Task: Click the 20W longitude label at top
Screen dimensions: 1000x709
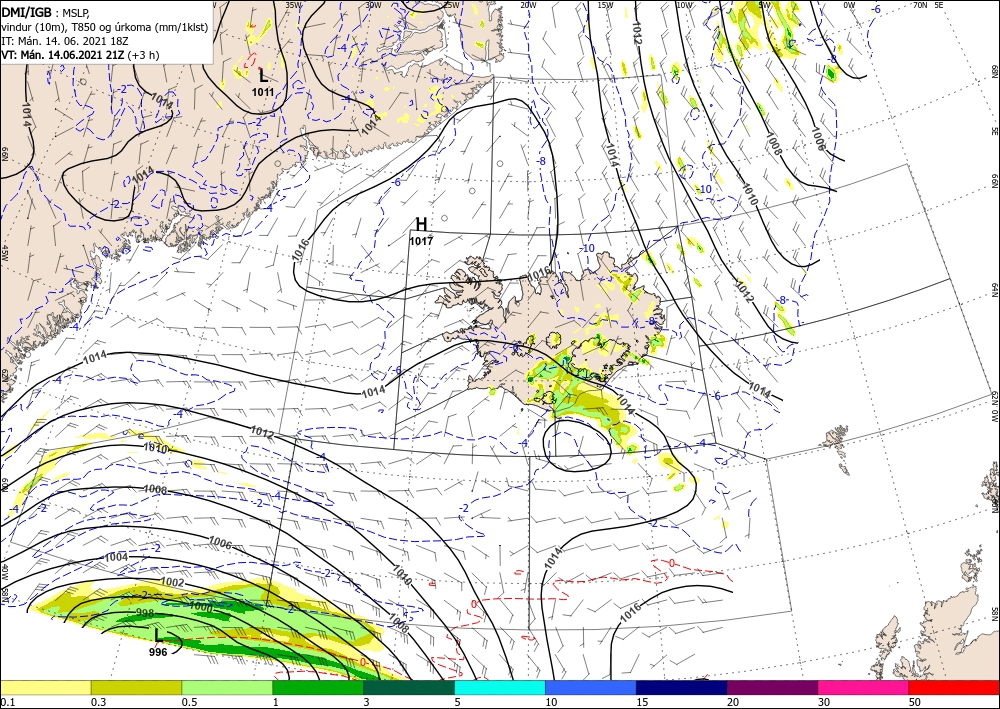Action: [527, 5]
